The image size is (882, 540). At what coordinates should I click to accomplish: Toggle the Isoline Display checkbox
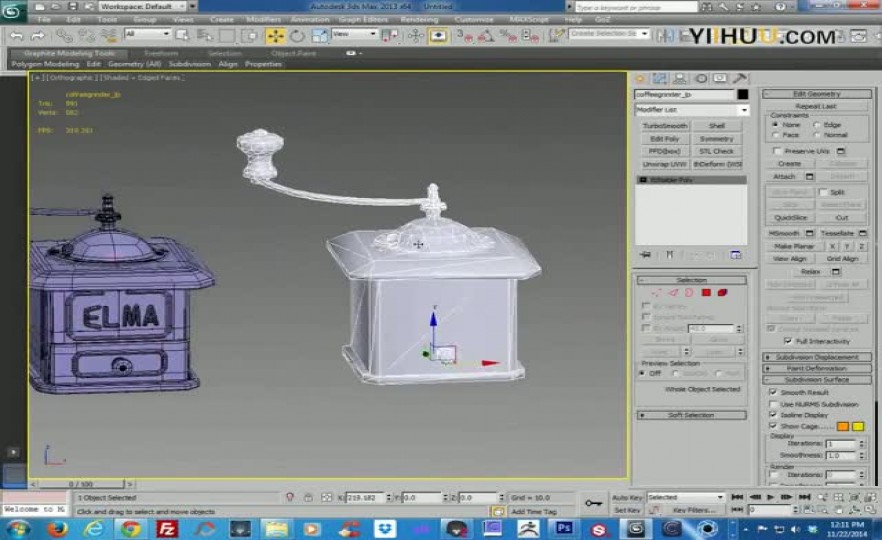pos(773,415)
